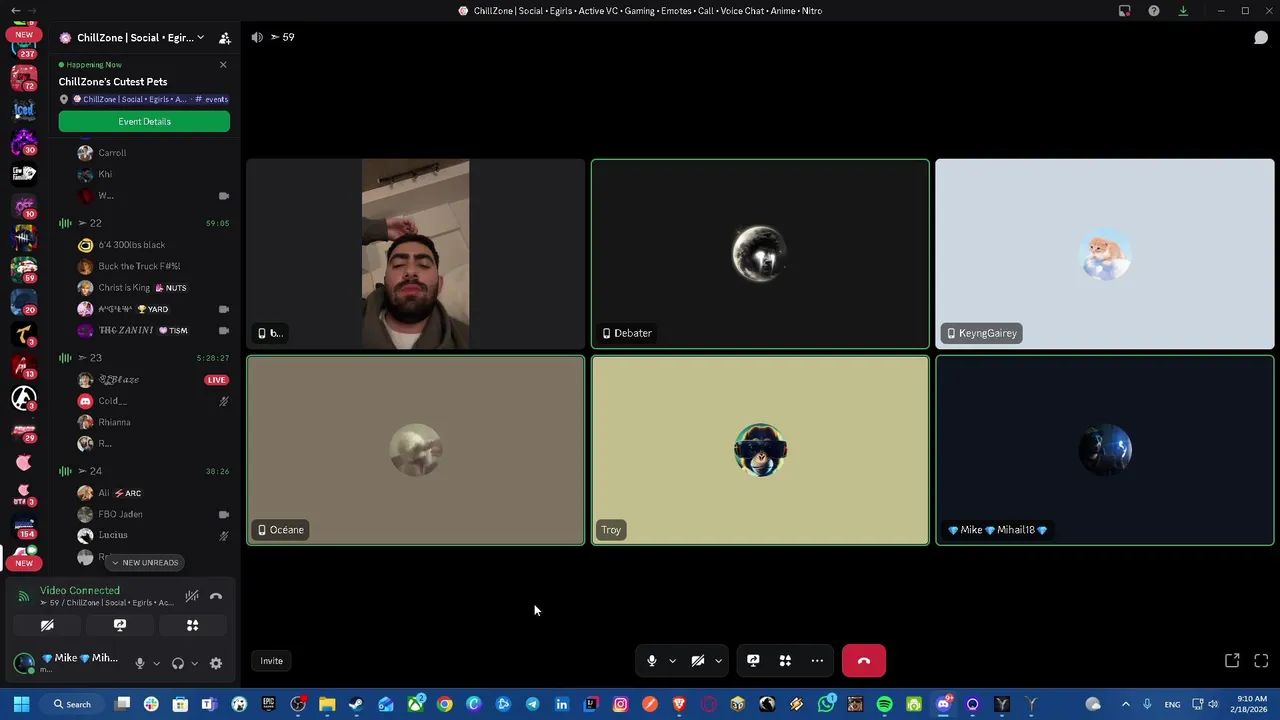The width and height of the screenshot is (1280, 720).
Task: Open Discord inbox icon in title bar
Action: click(x=1125, y=11)
